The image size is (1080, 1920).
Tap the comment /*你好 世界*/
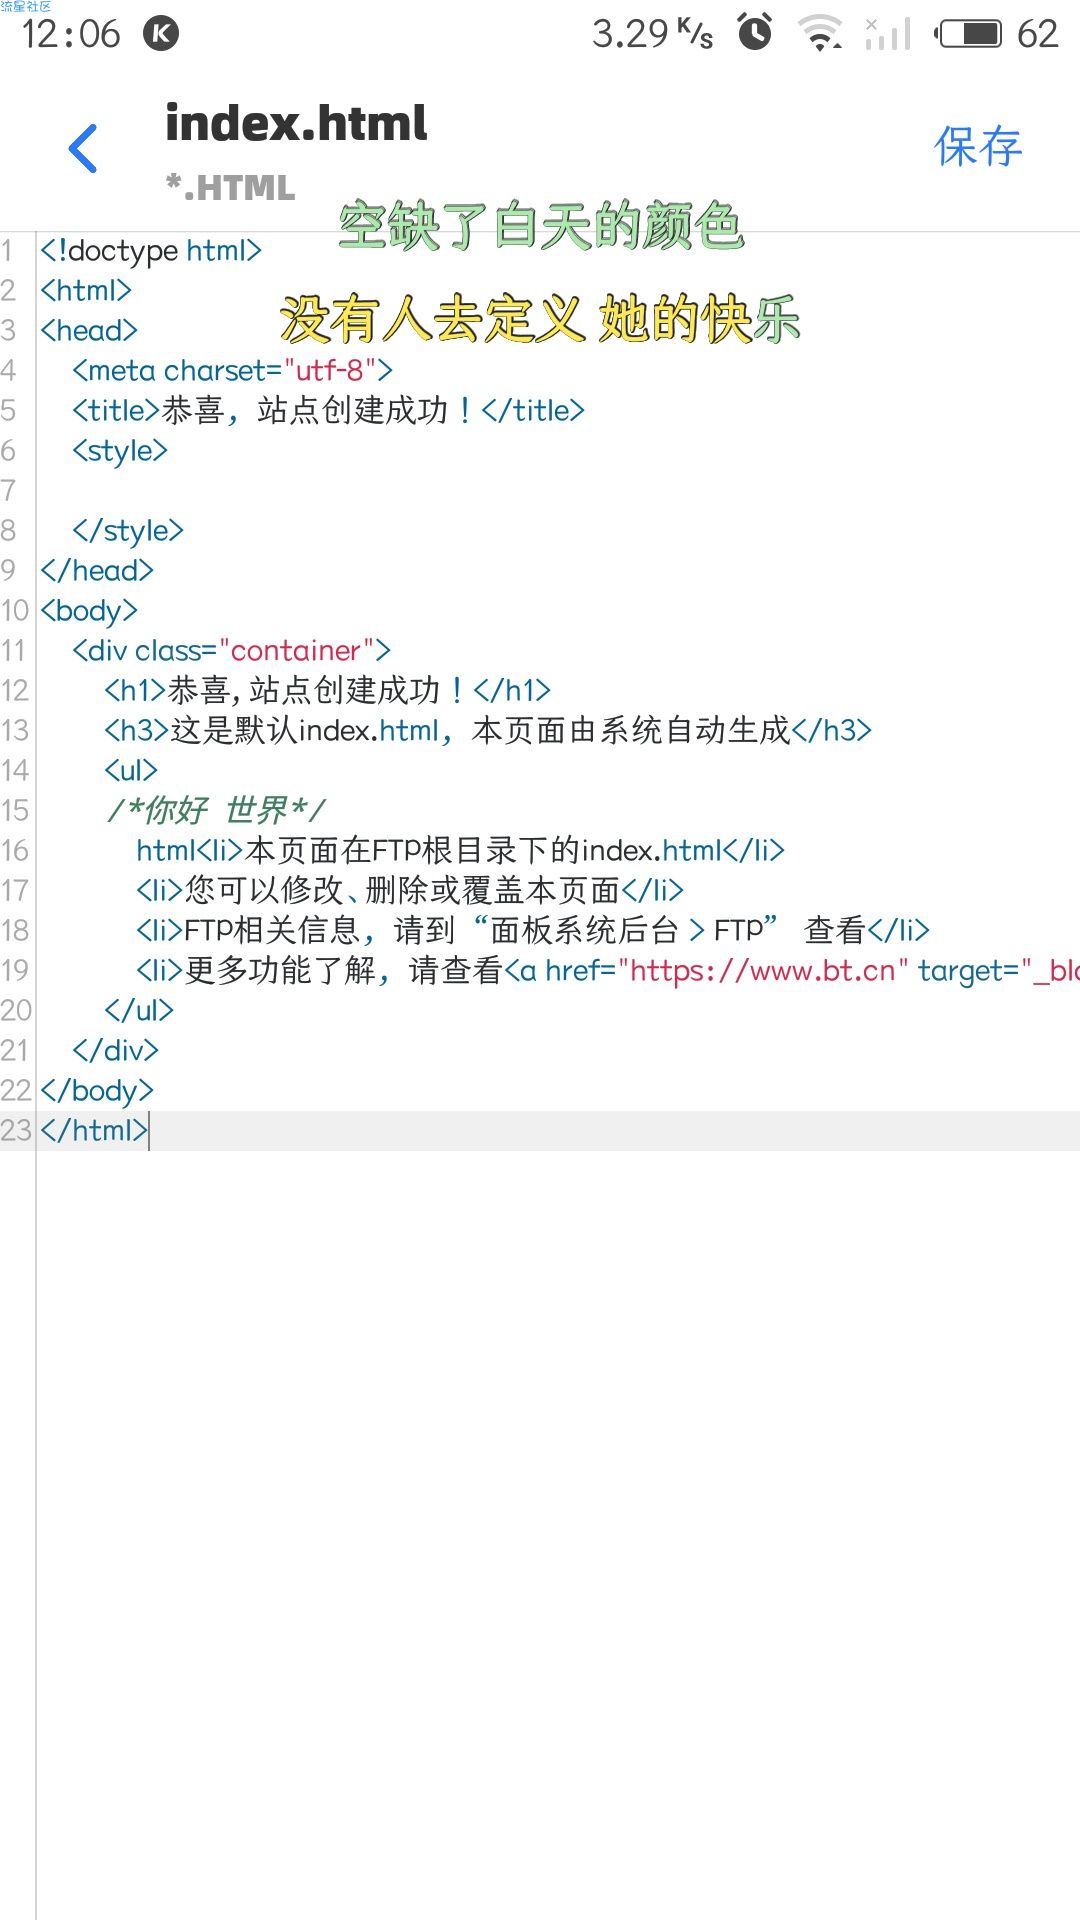click(216, 810)
